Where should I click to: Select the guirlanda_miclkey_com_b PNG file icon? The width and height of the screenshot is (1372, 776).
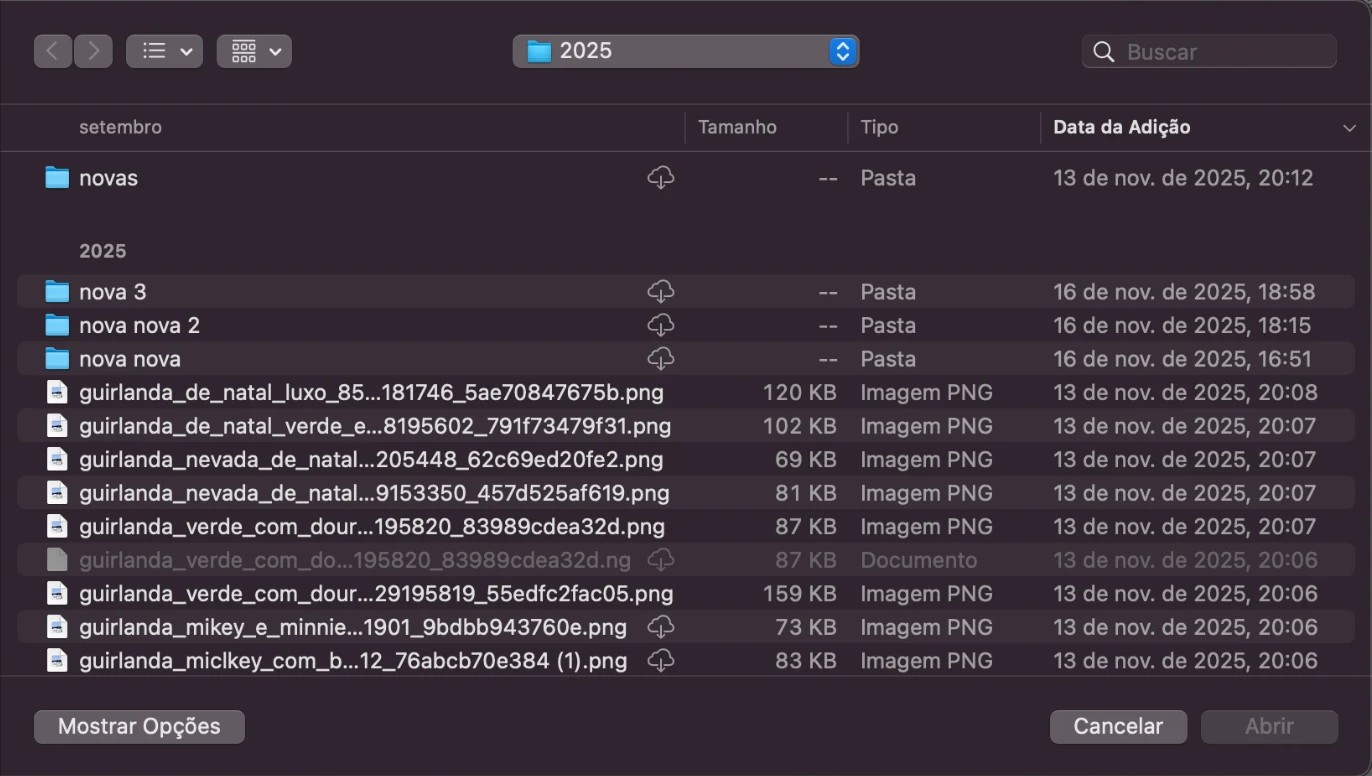pyautogui.click(x=57, y=661)
